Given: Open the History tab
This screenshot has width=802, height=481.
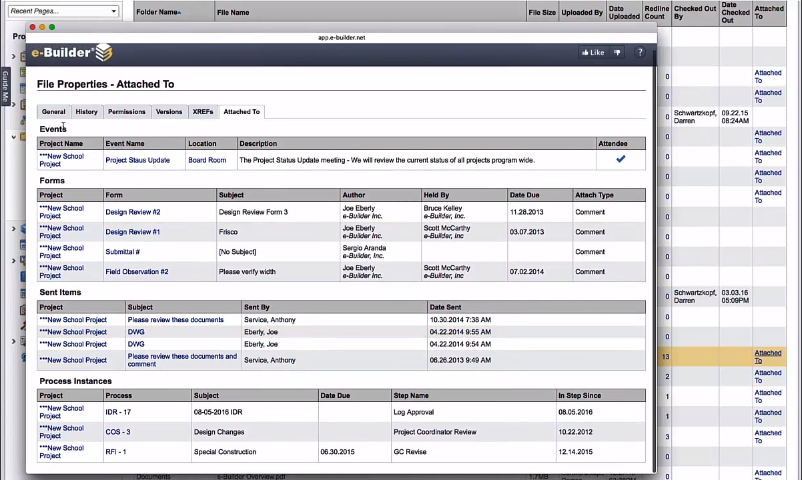Looking at the screenshot, I should coord(86,112).
